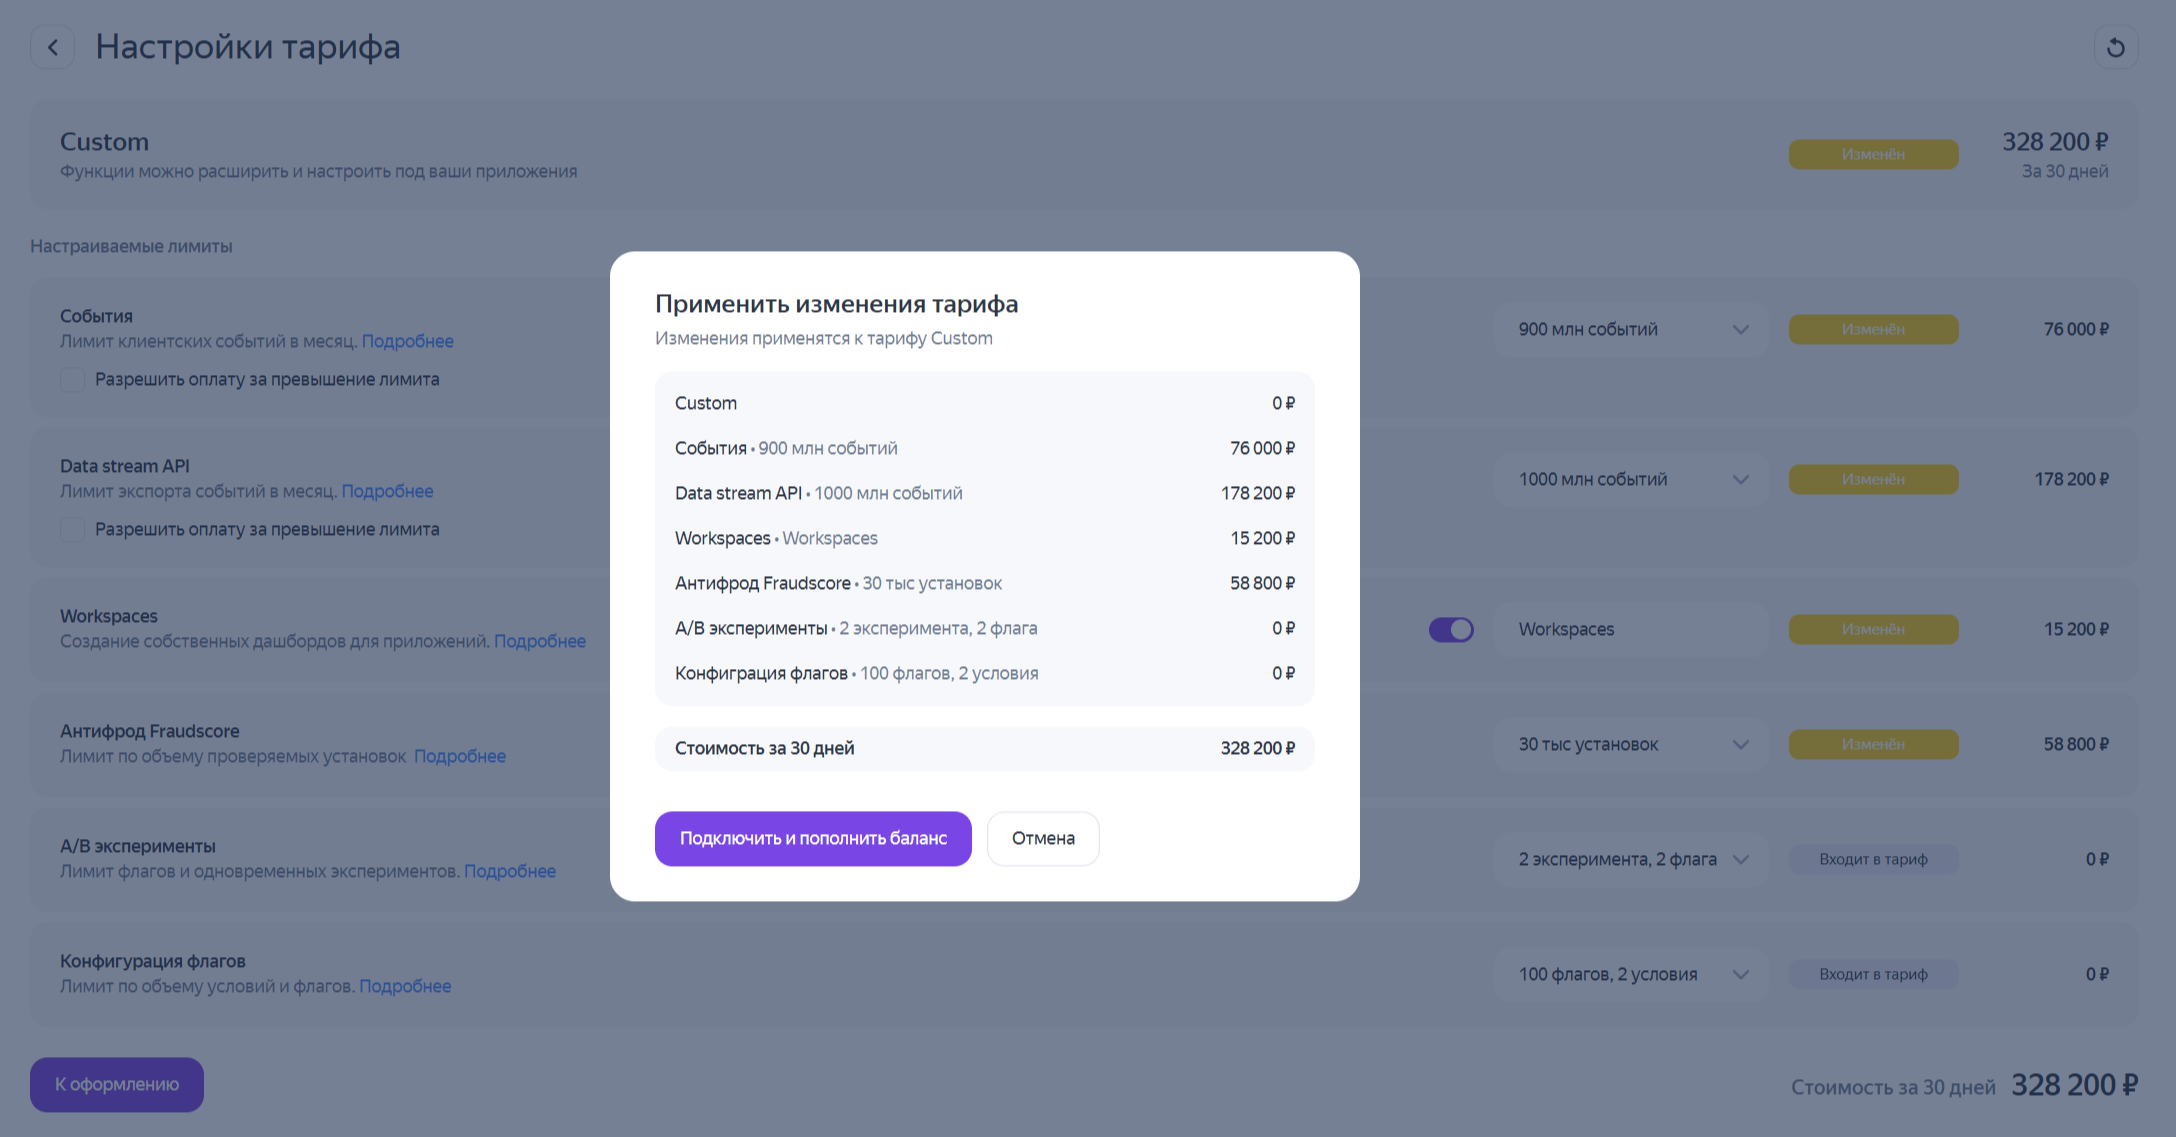Click Подробнее link for Конфигурация флагов
Screen dimensions: 2176x1137
pos(405,987)
